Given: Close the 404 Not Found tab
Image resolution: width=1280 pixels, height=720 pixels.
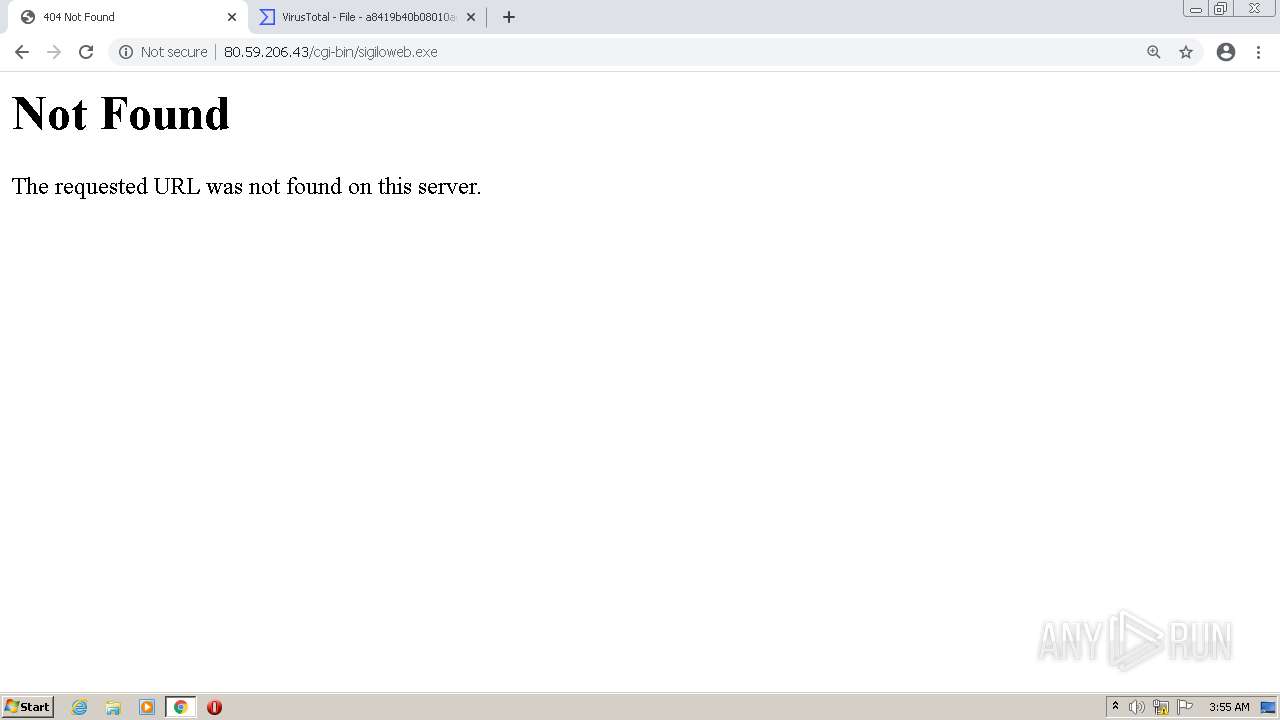Looking at the screenshot, I should (232, 17).
